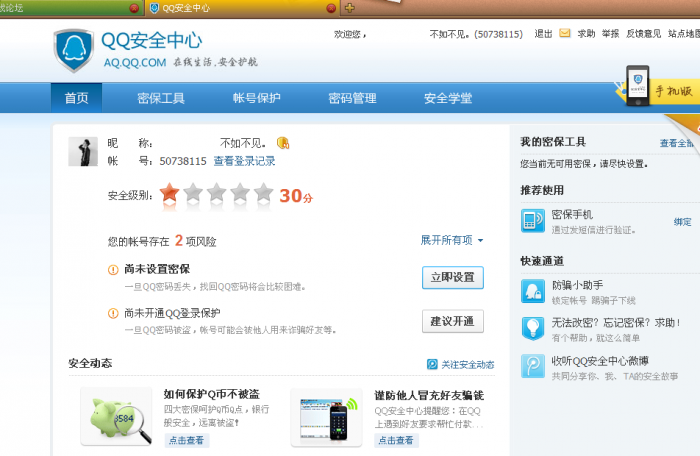Click 收听QQ安全中心微博 link text

600,360
